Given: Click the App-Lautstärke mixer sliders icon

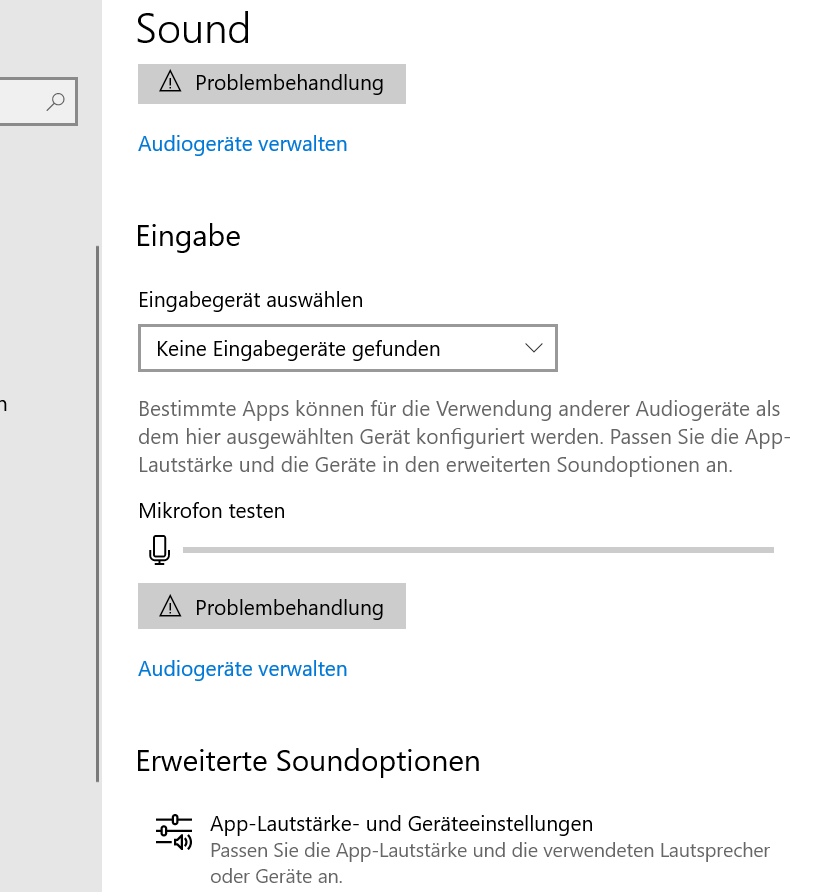Looking at the screenshot, I should (173, 832).
